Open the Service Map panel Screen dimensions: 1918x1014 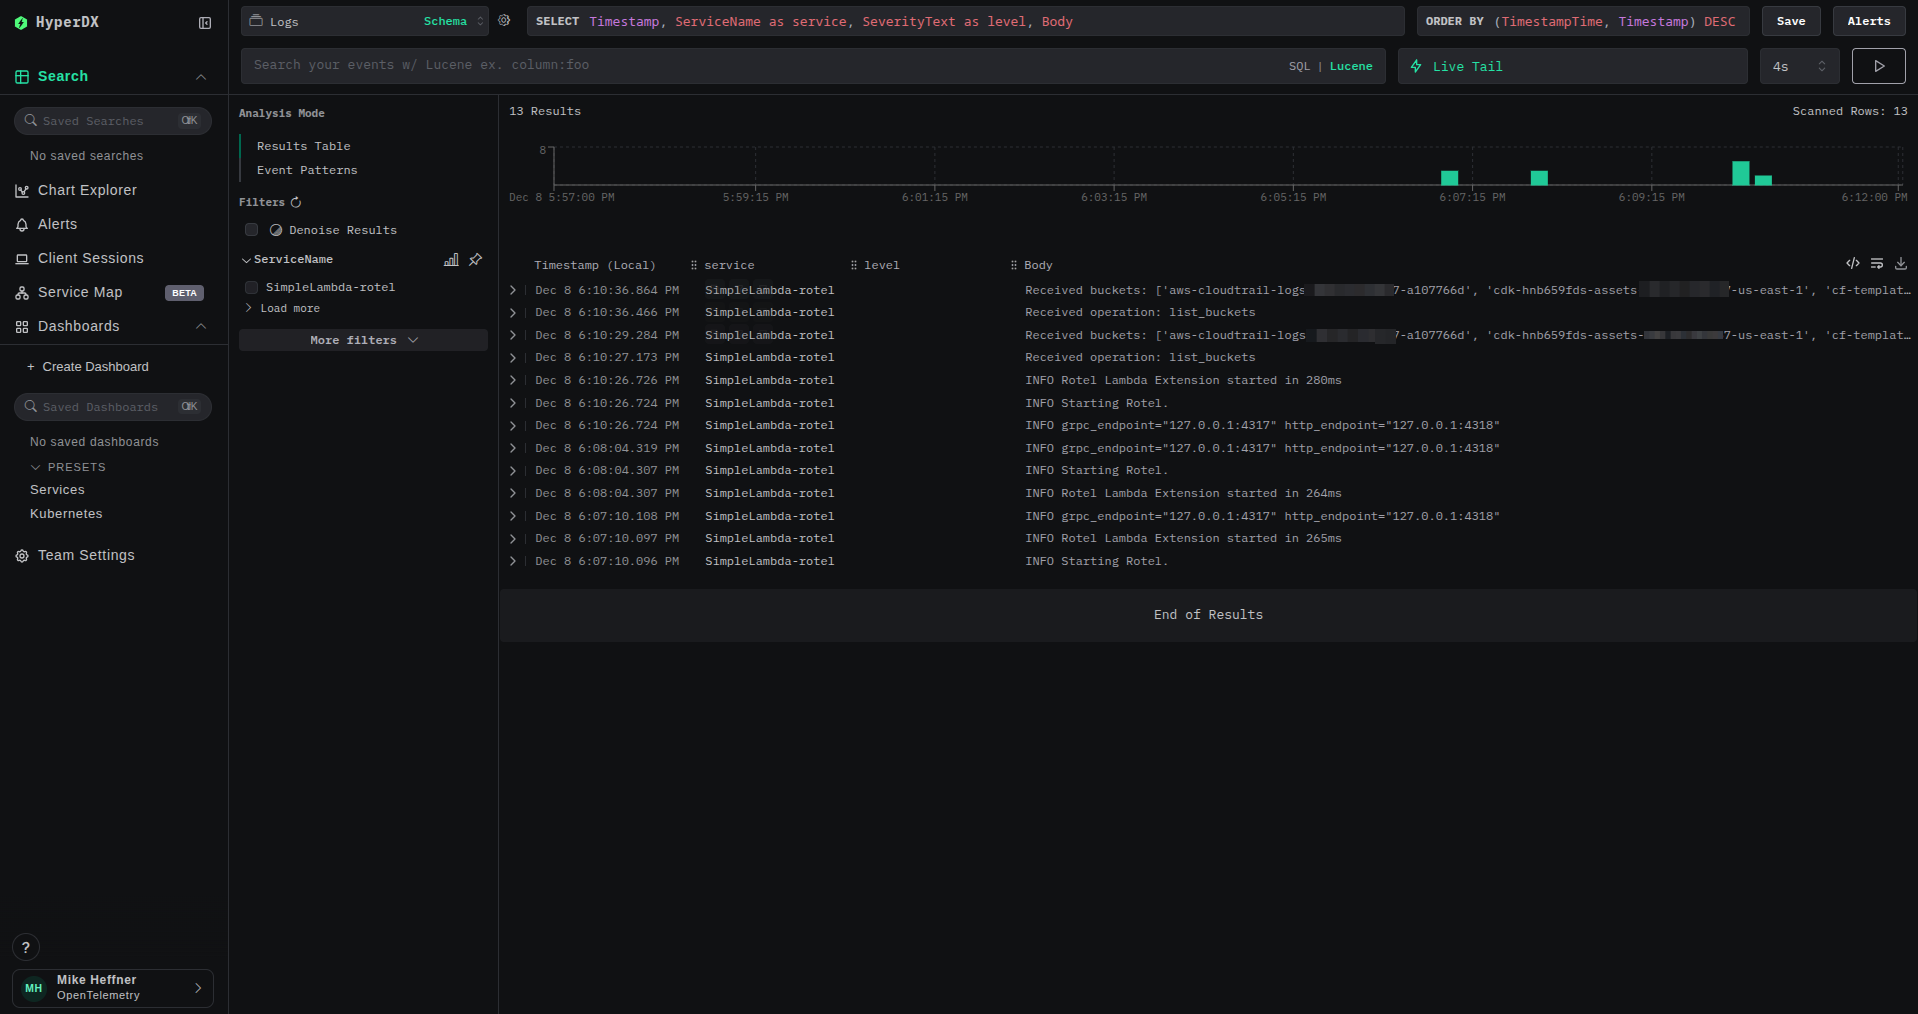click(x=80, y=292)
